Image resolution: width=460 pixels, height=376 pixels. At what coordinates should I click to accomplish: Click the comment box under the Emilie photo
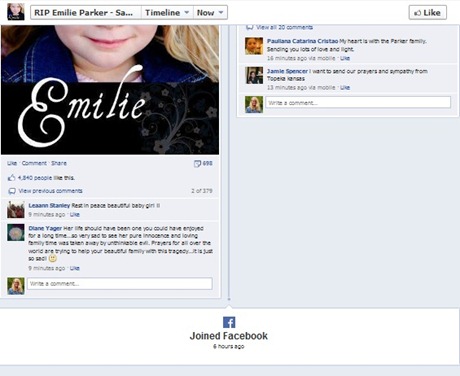120,284
